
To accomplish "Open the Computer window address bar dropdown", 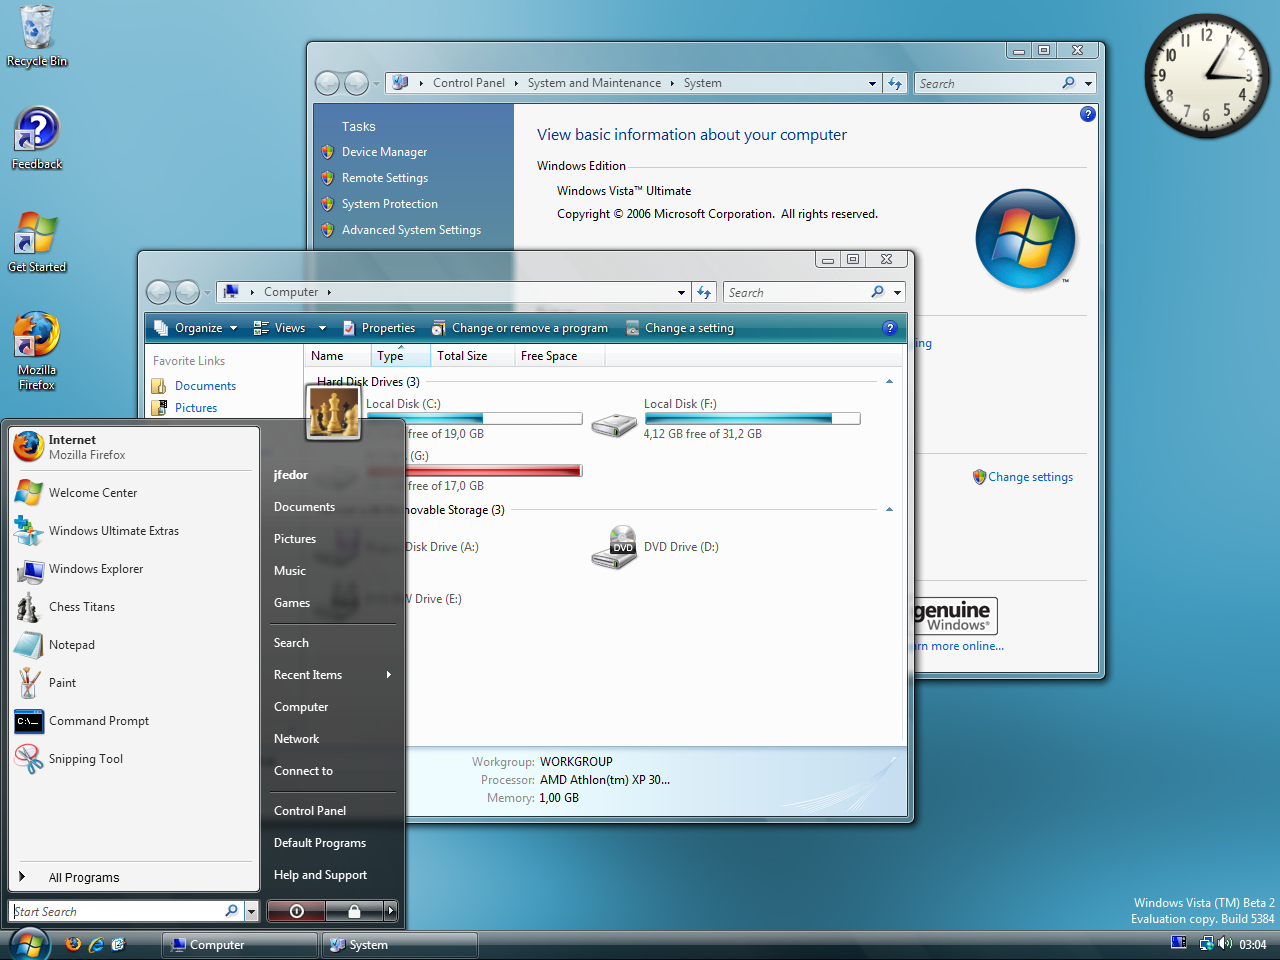I will (x=681, y=293).
